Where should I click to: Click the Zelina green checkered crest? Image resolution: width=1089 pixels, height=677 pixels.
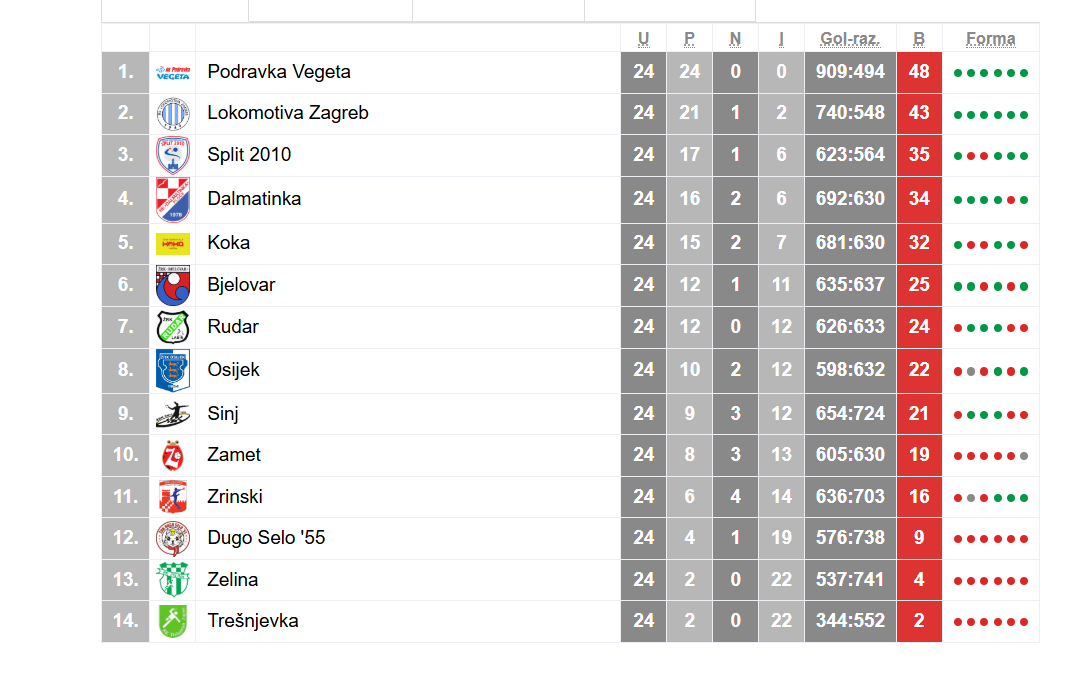[x=173, y=580]
